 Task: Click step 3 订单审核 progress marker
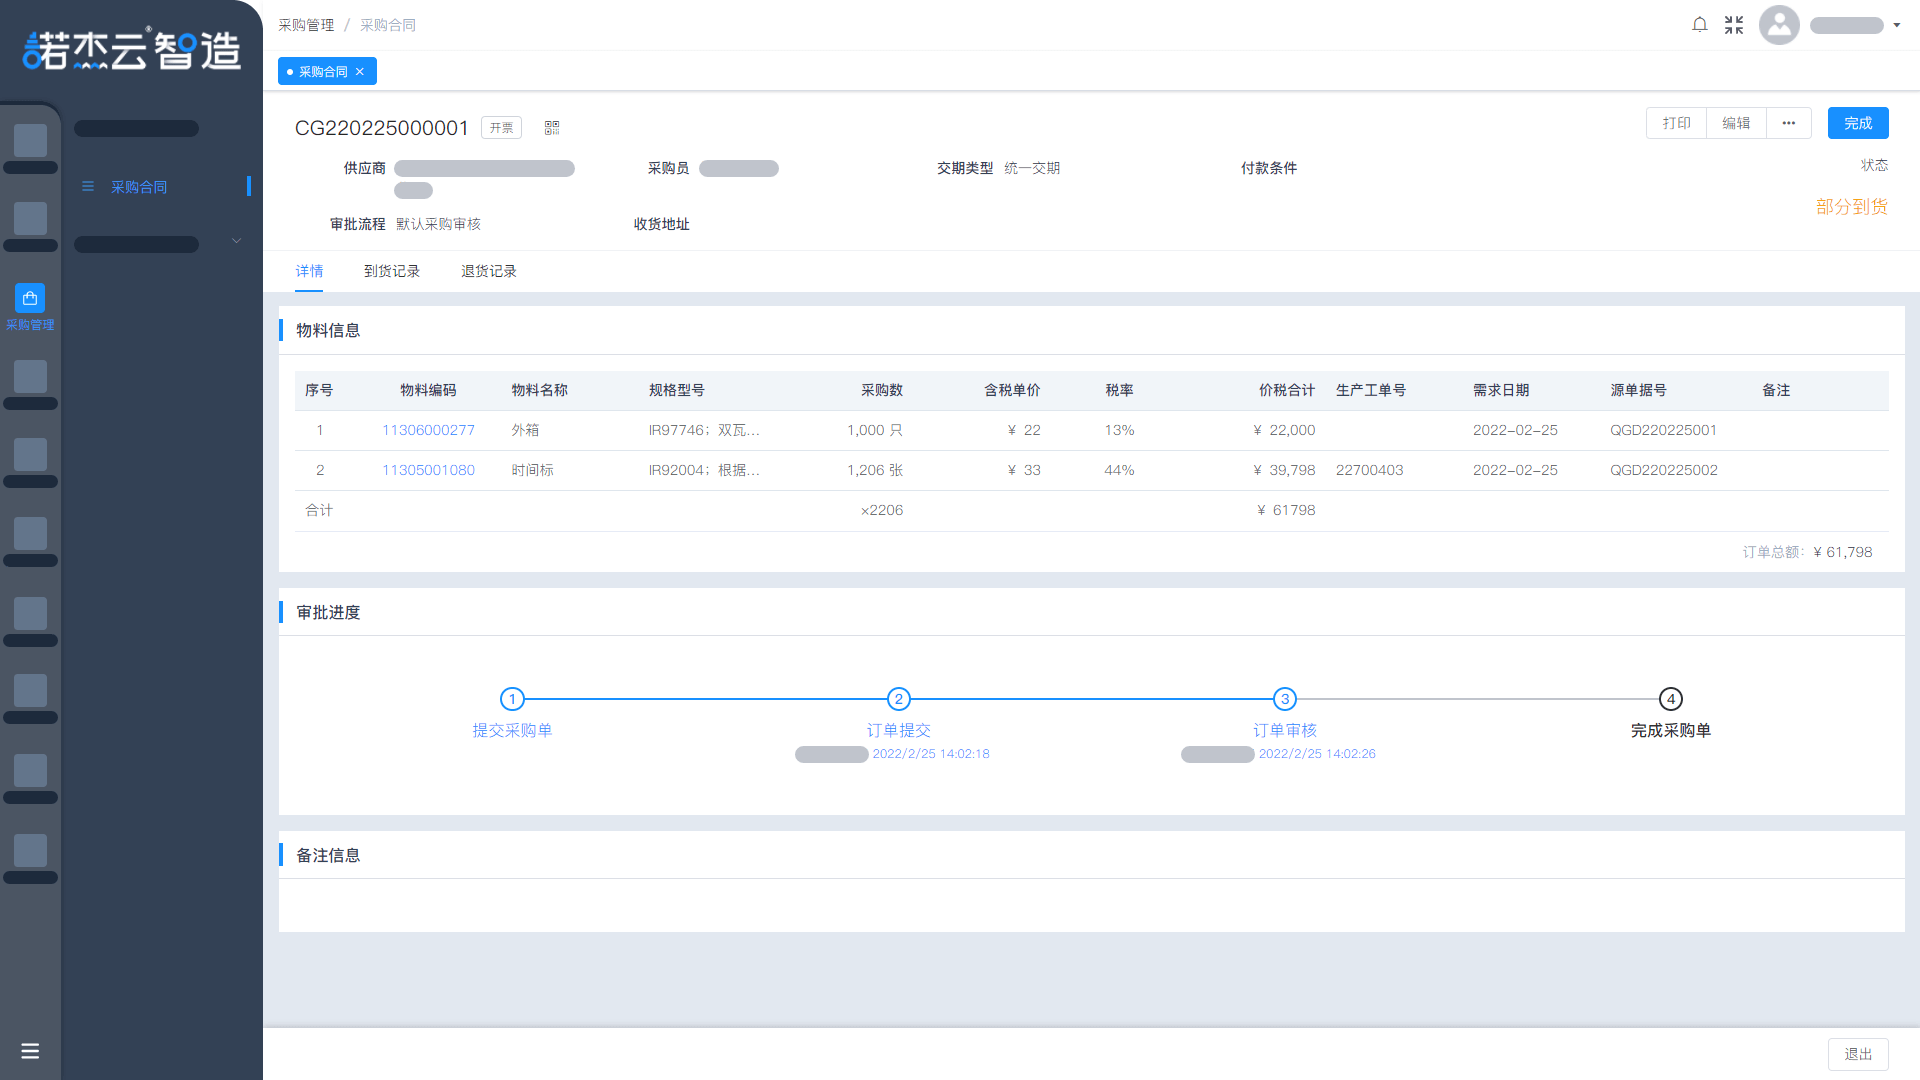[1284, 699]
